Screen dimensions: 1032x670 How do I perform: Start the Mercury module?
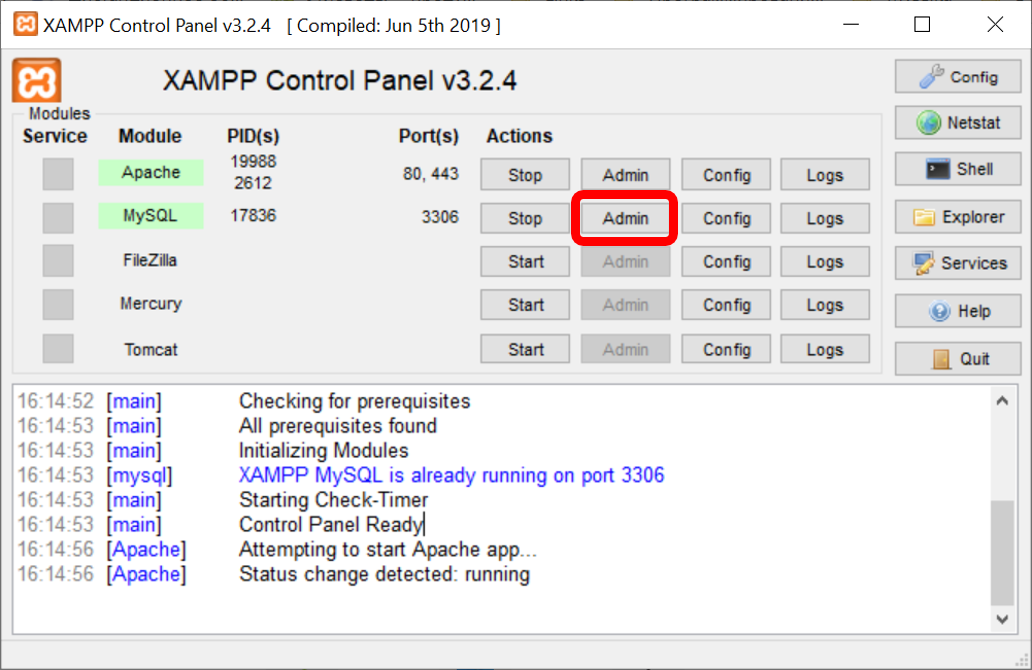525,305
